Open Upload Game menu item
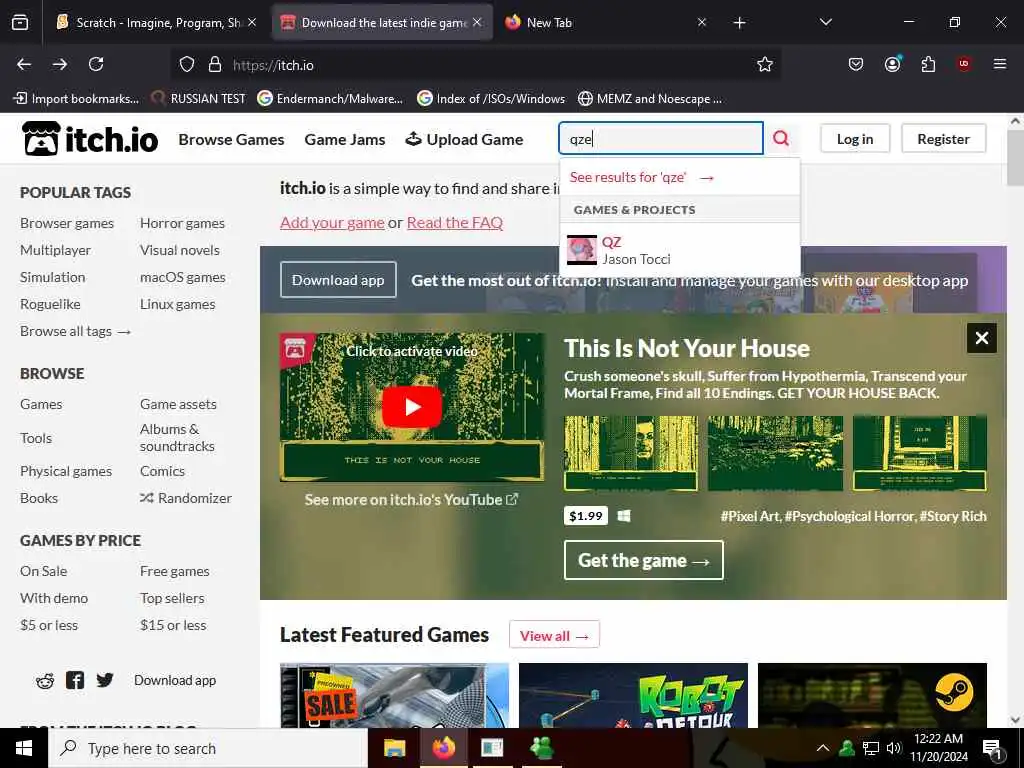Viewport: 1024px width, 768px height. [464, 139]
